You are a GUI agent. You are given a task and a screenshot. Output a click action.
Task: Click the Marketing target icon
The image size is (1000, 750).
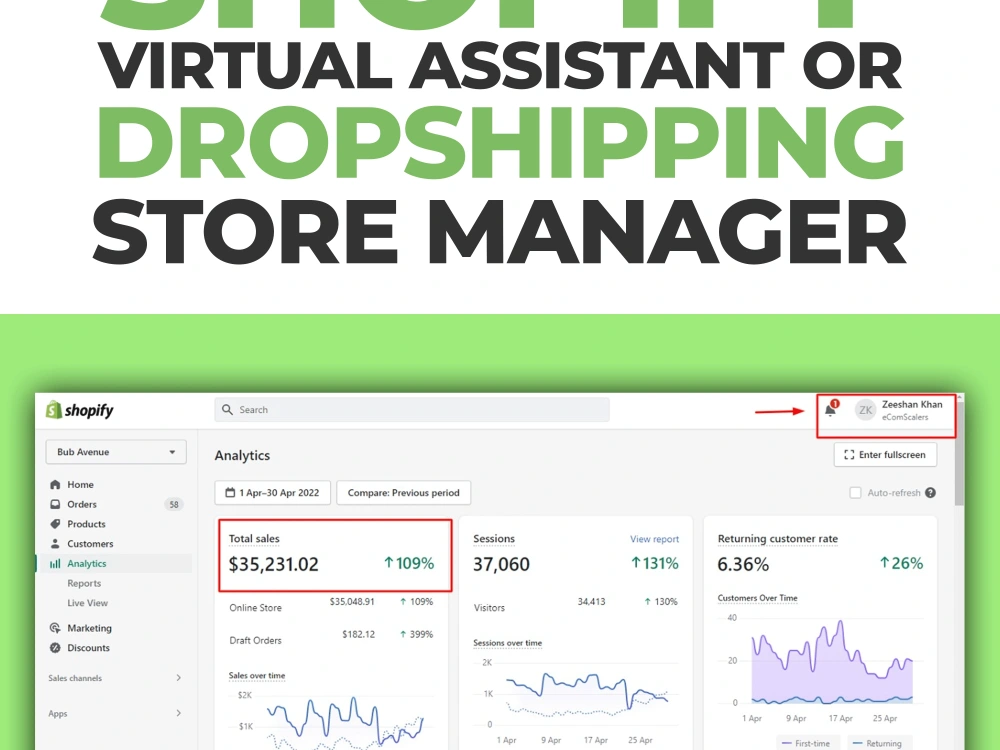(x=55, y=628)
